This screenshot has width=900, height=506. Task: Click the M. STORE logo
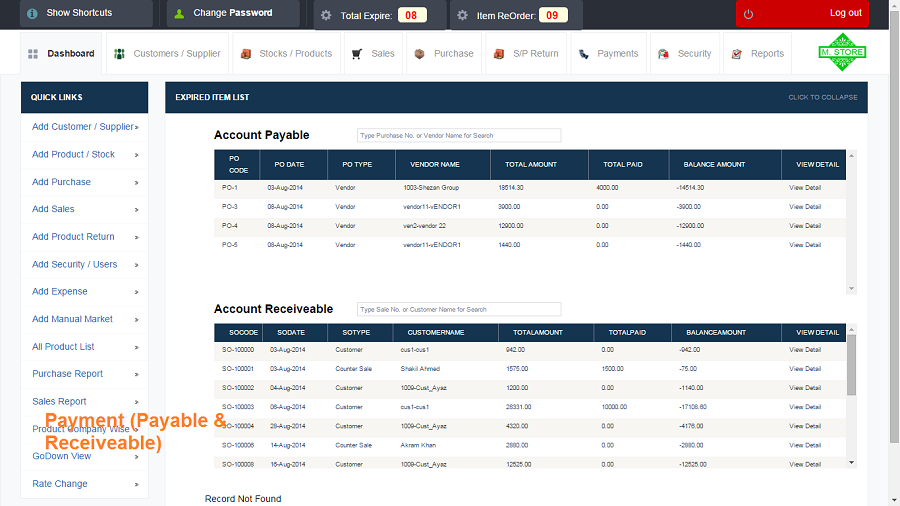point(842,52)
